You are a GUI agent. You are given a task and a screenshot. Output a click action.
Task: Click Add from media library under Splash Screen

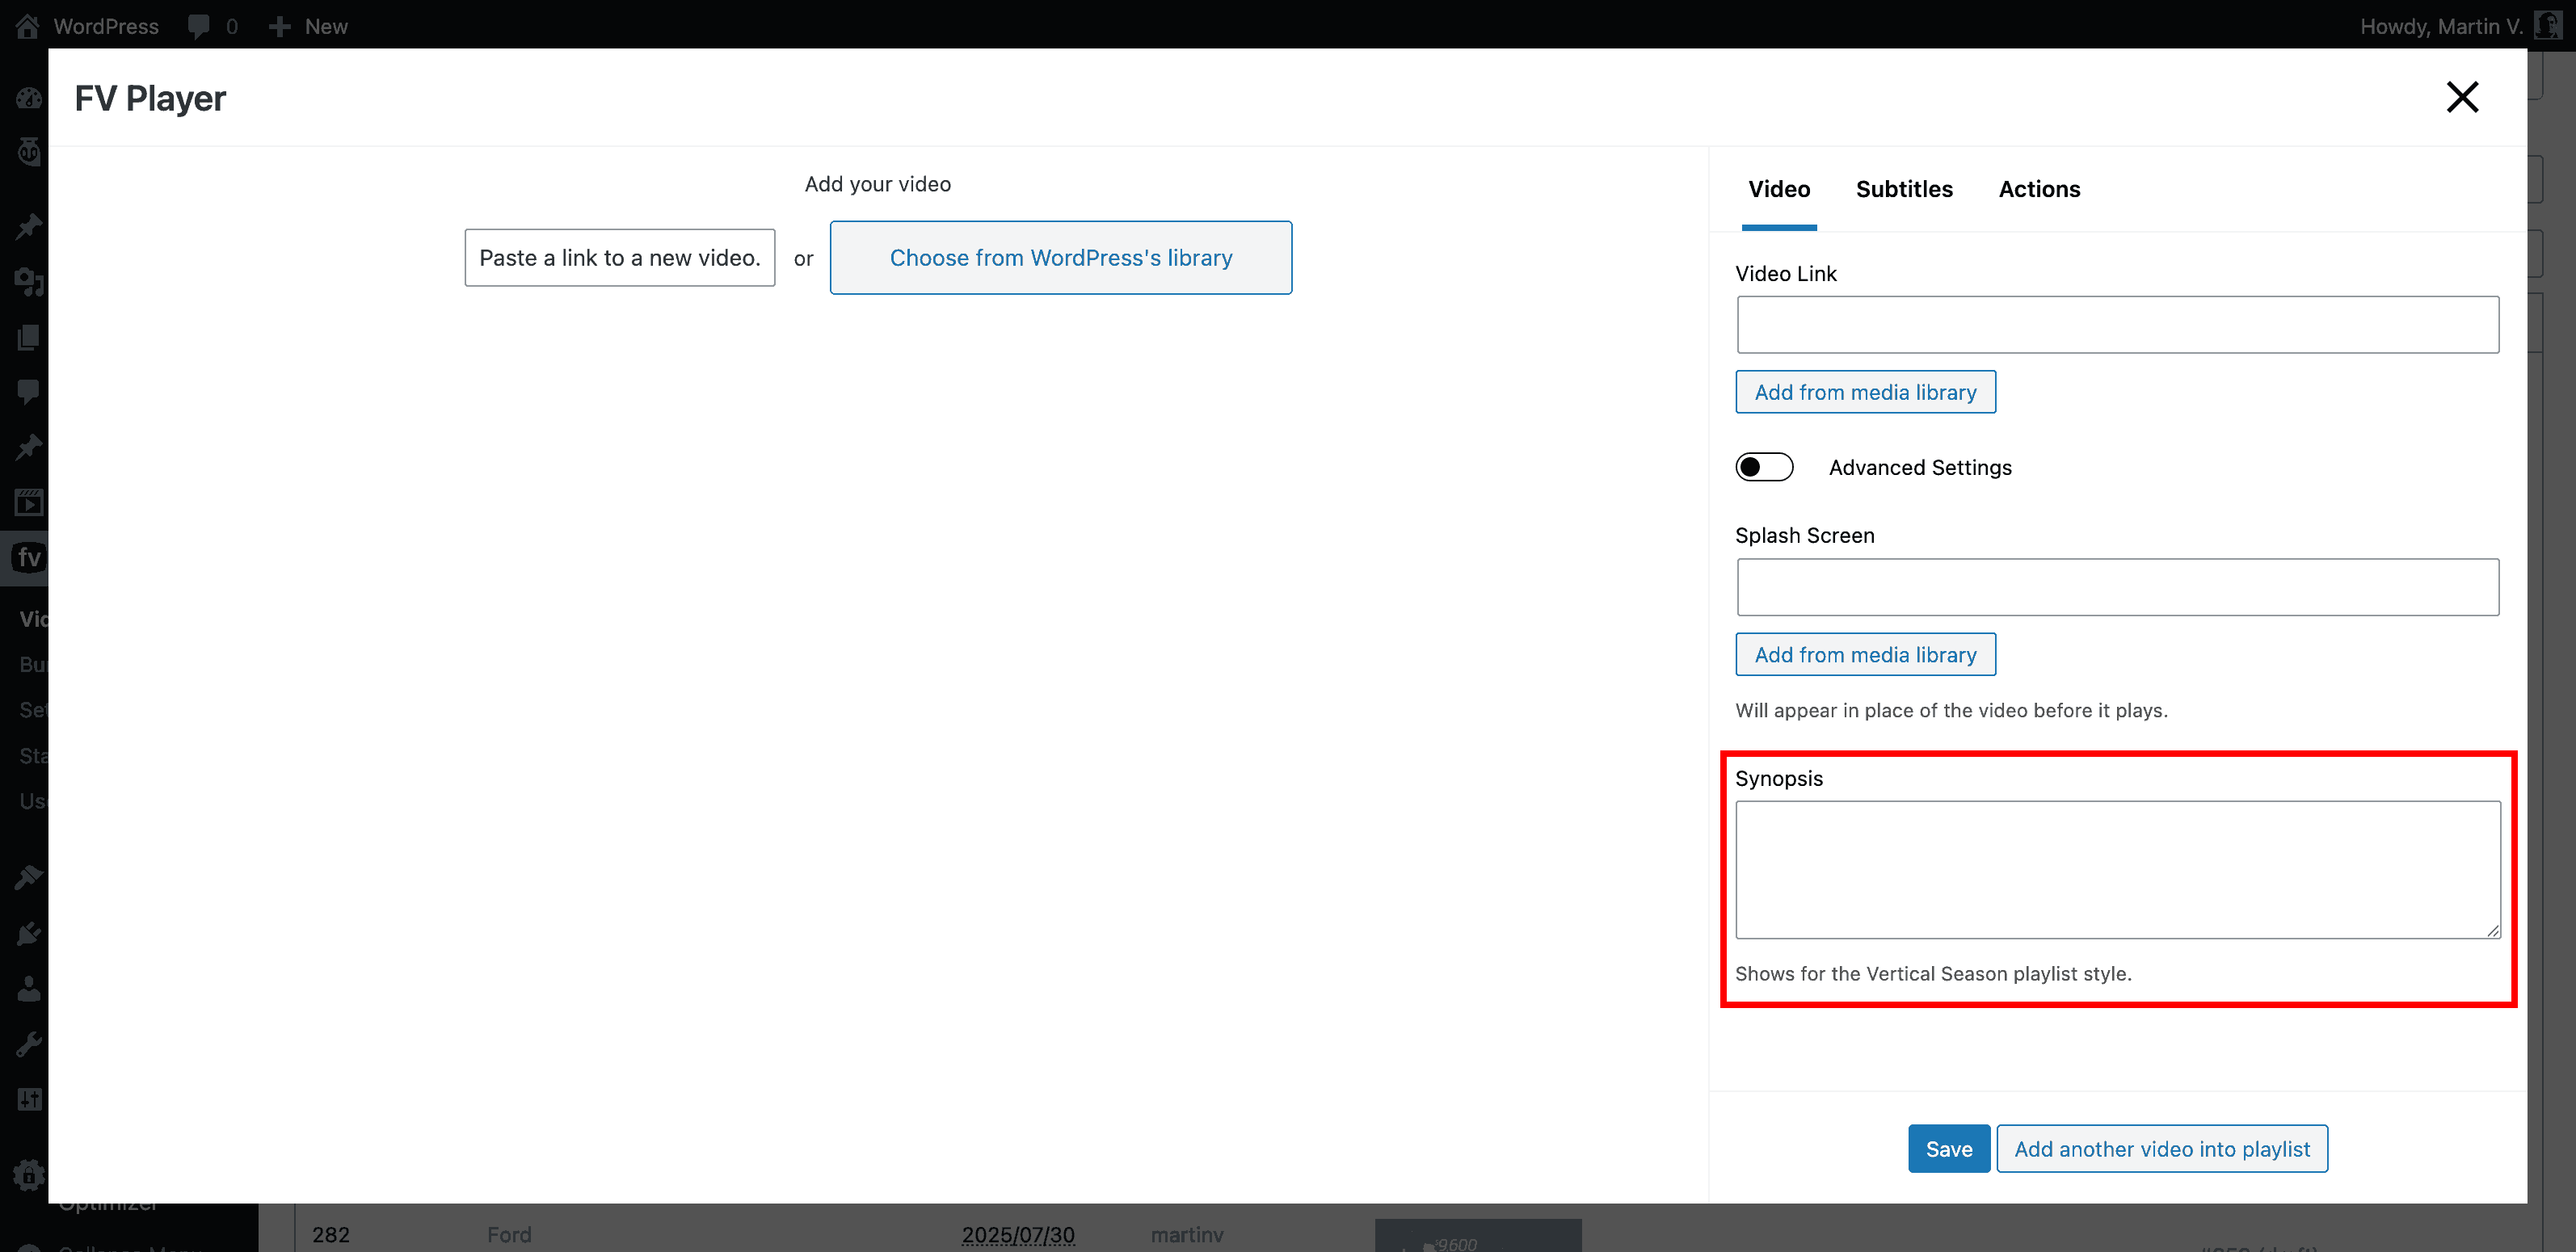[x=1865, y=654]
